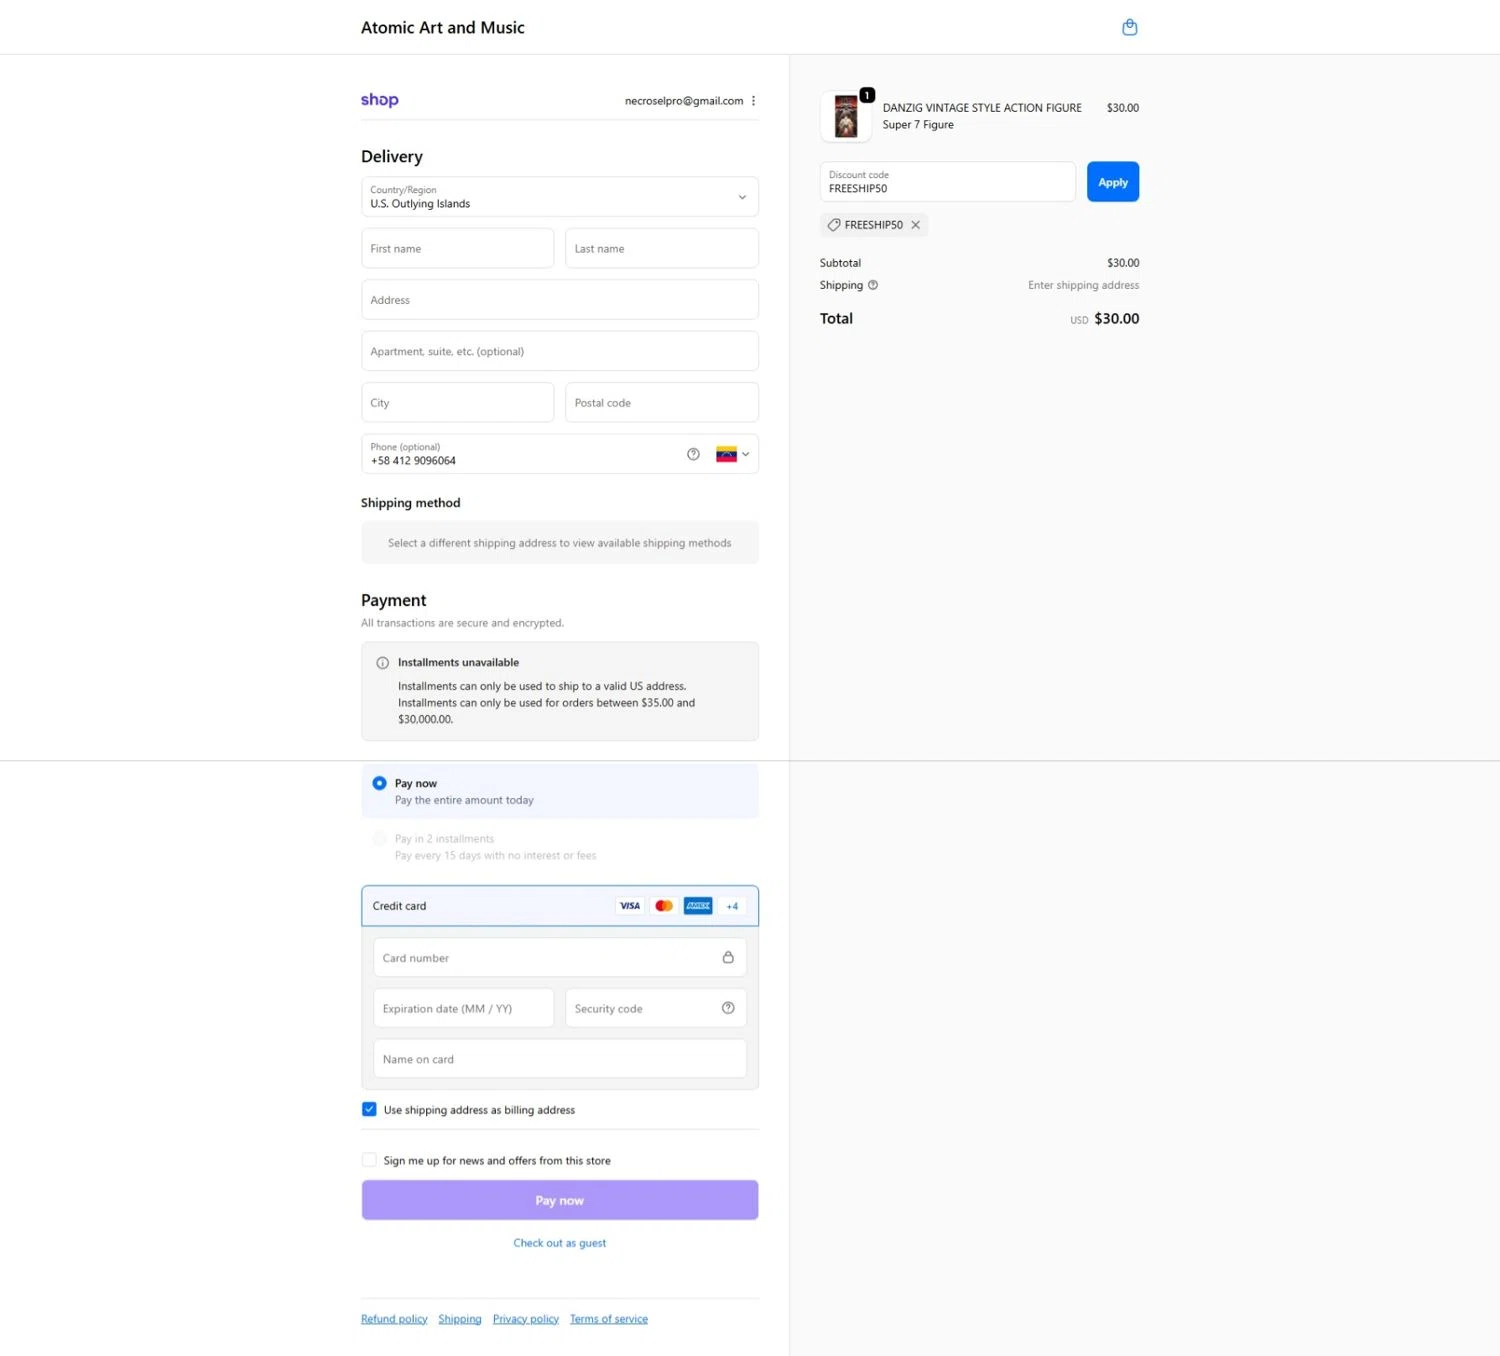Screen dimensions: 1500x1356
Task: Click Check out as guest link
Action: click(x=560, y=1243)
